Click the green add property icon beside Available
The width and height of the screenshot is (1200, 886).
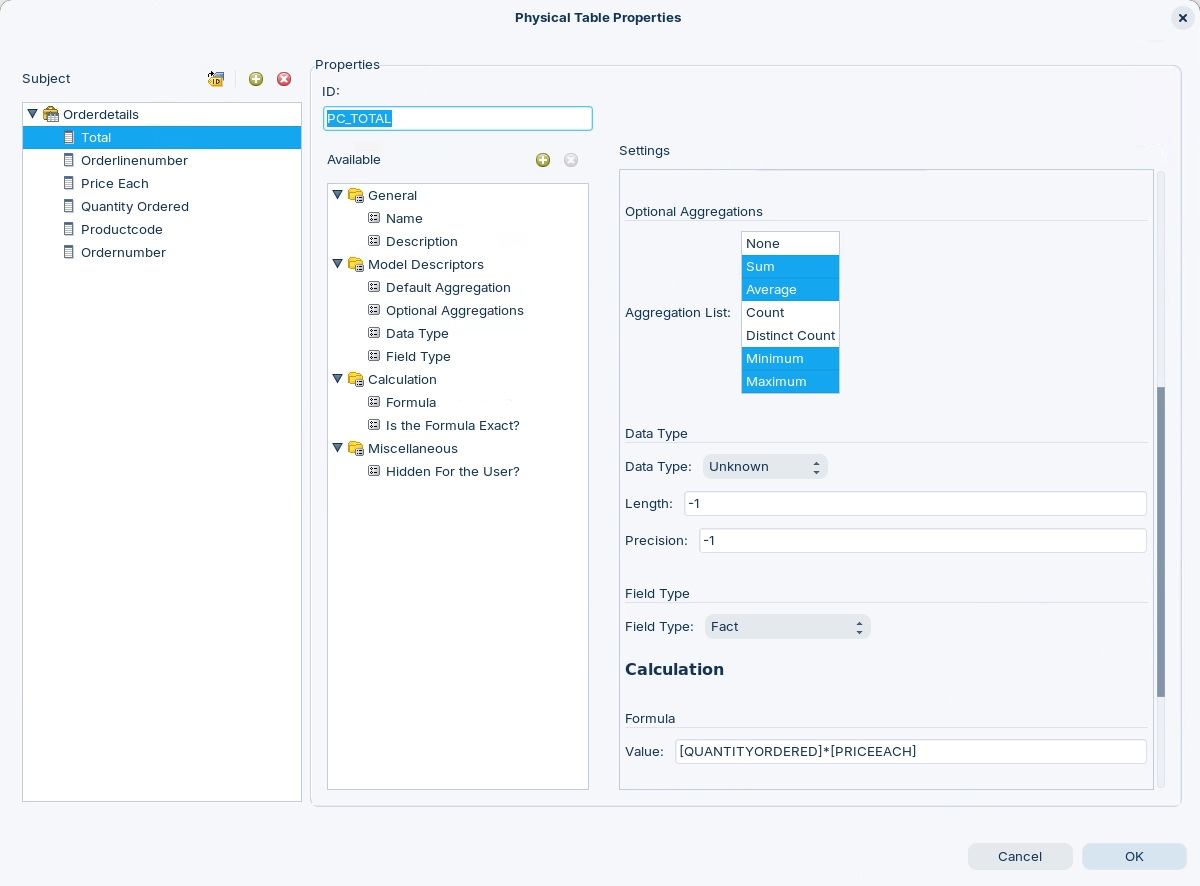[543, 160]
